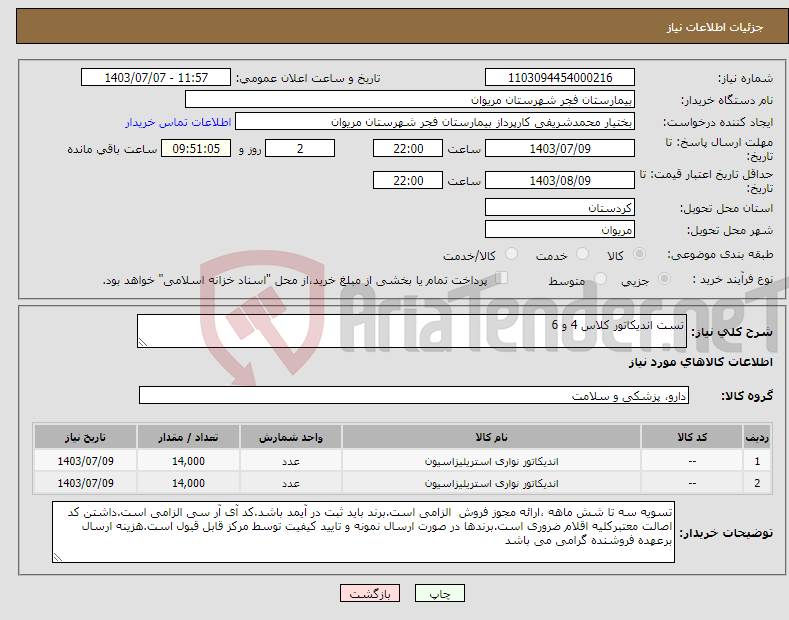789x620 pixels.
Task: Click general description textarea تست اندیکاتور
Action: pyautogui.click(x=412, y=331)
